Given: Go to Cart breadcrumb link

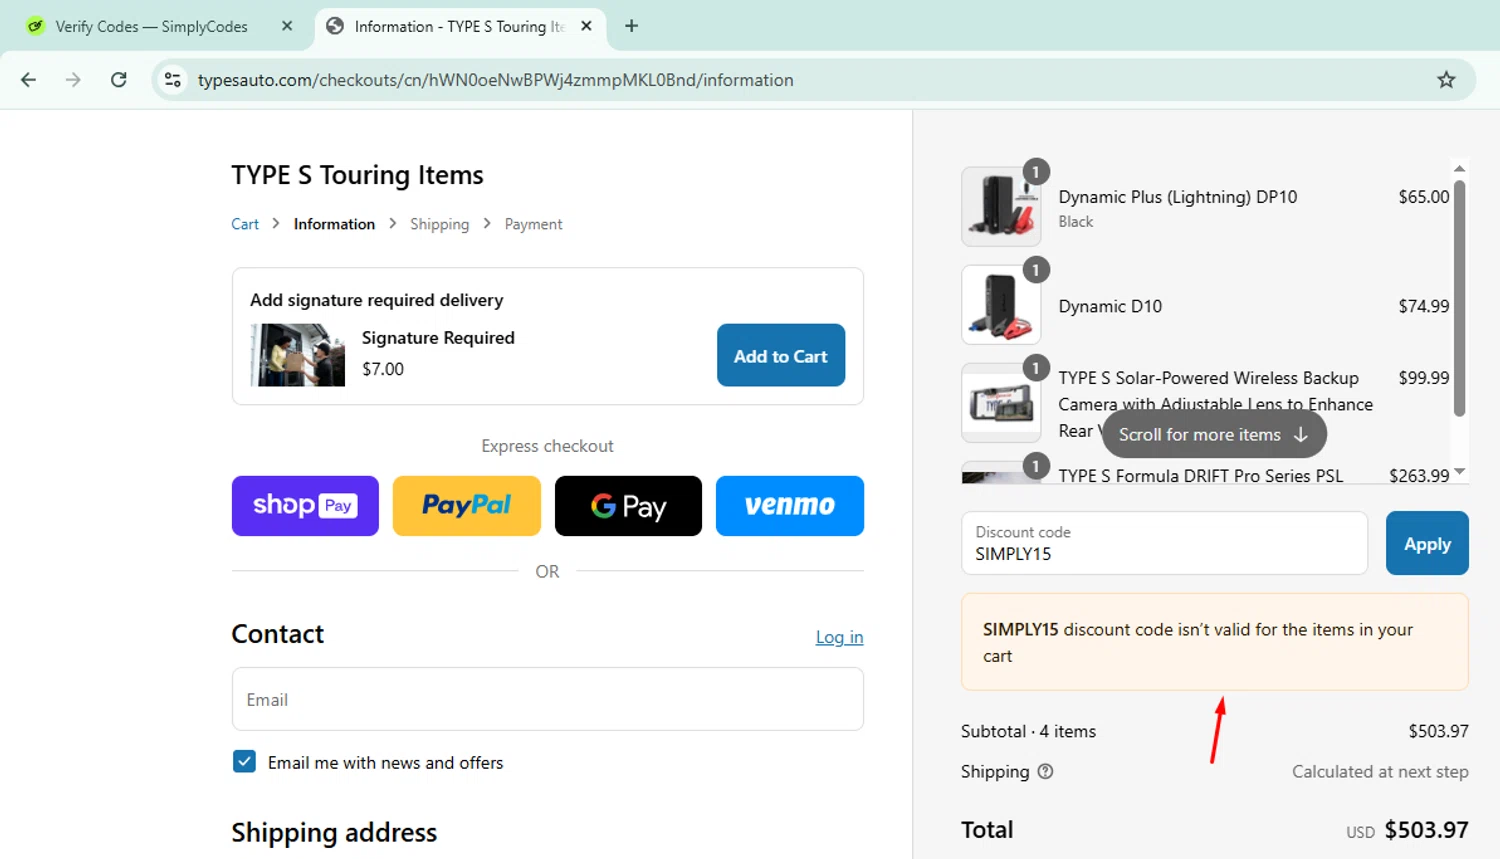Looking at the screenshot, I should pos(245,224).
